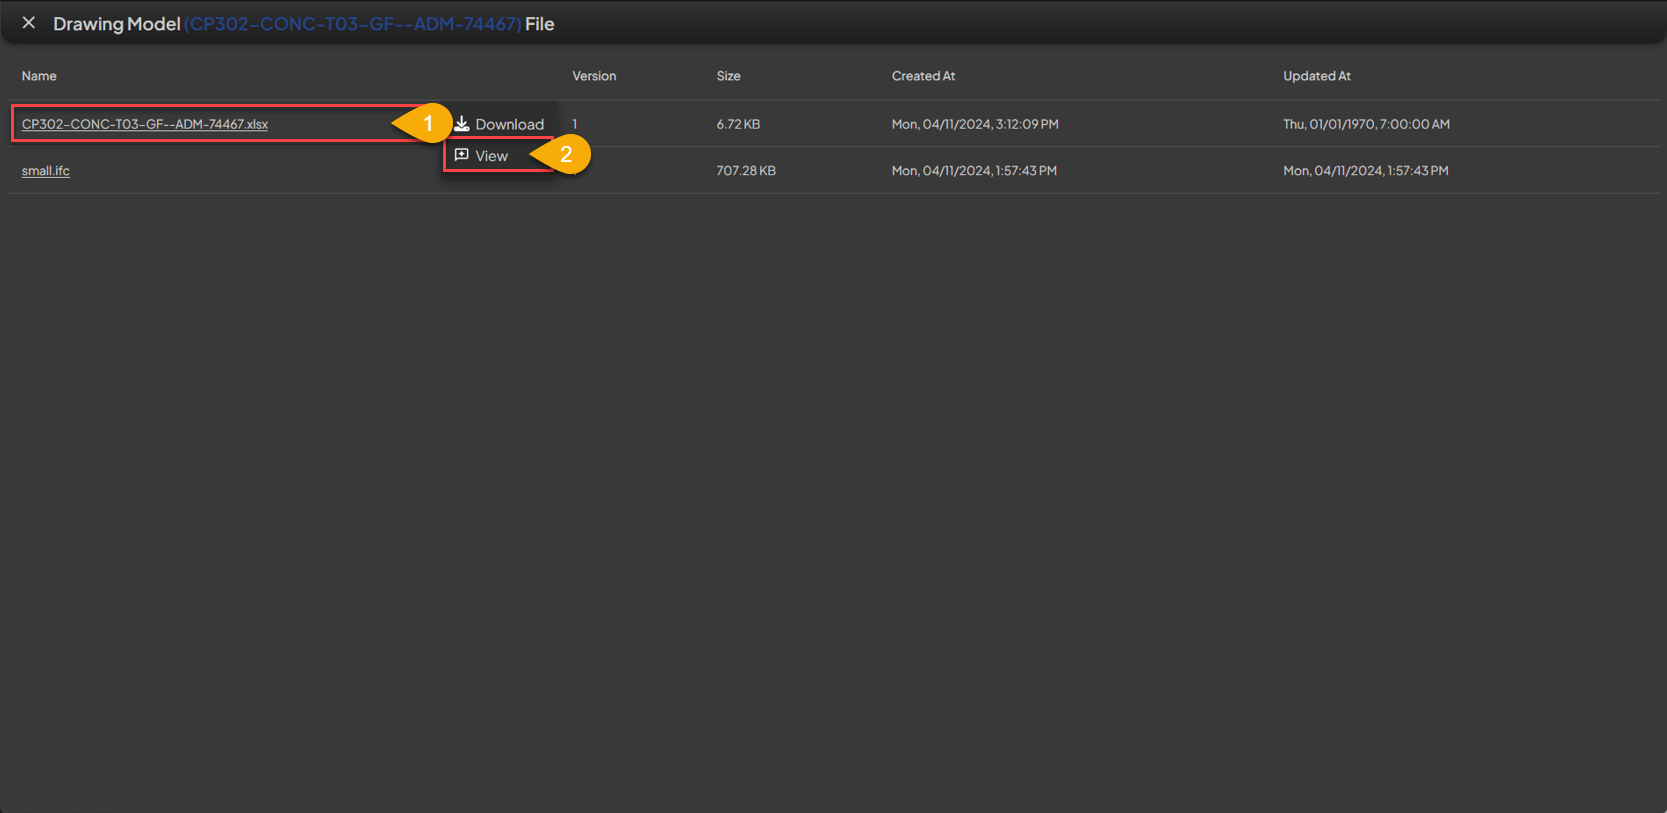This screenshot has height=813, width=1667.
Task: Select the 707.28 KB size cell
Action: tap(746, 171)
